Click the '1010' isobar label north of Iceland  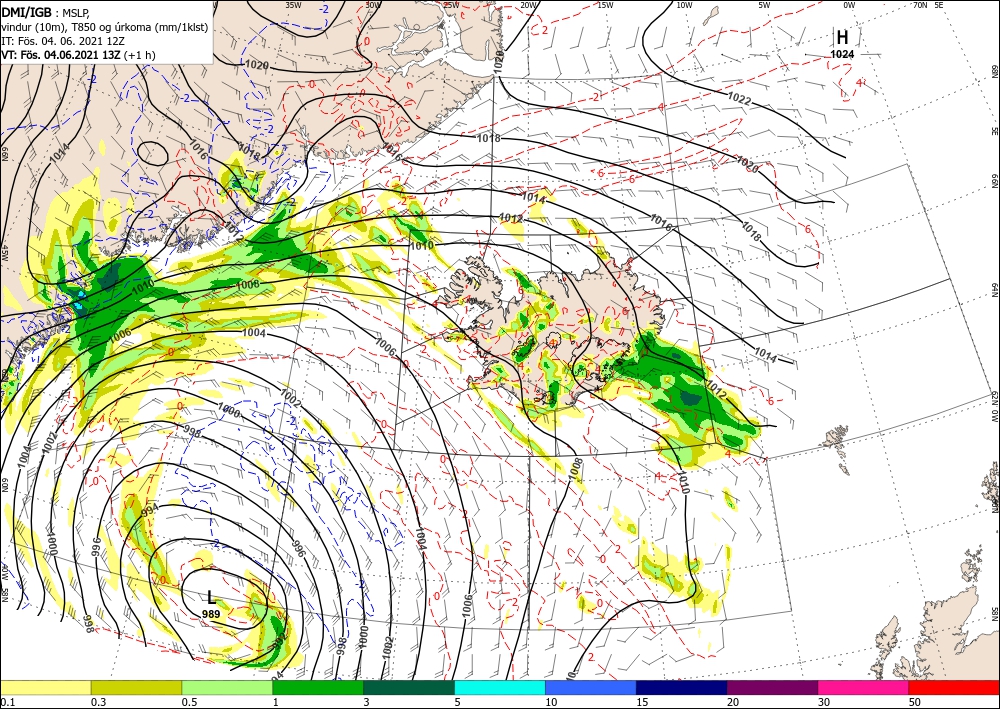422,245
